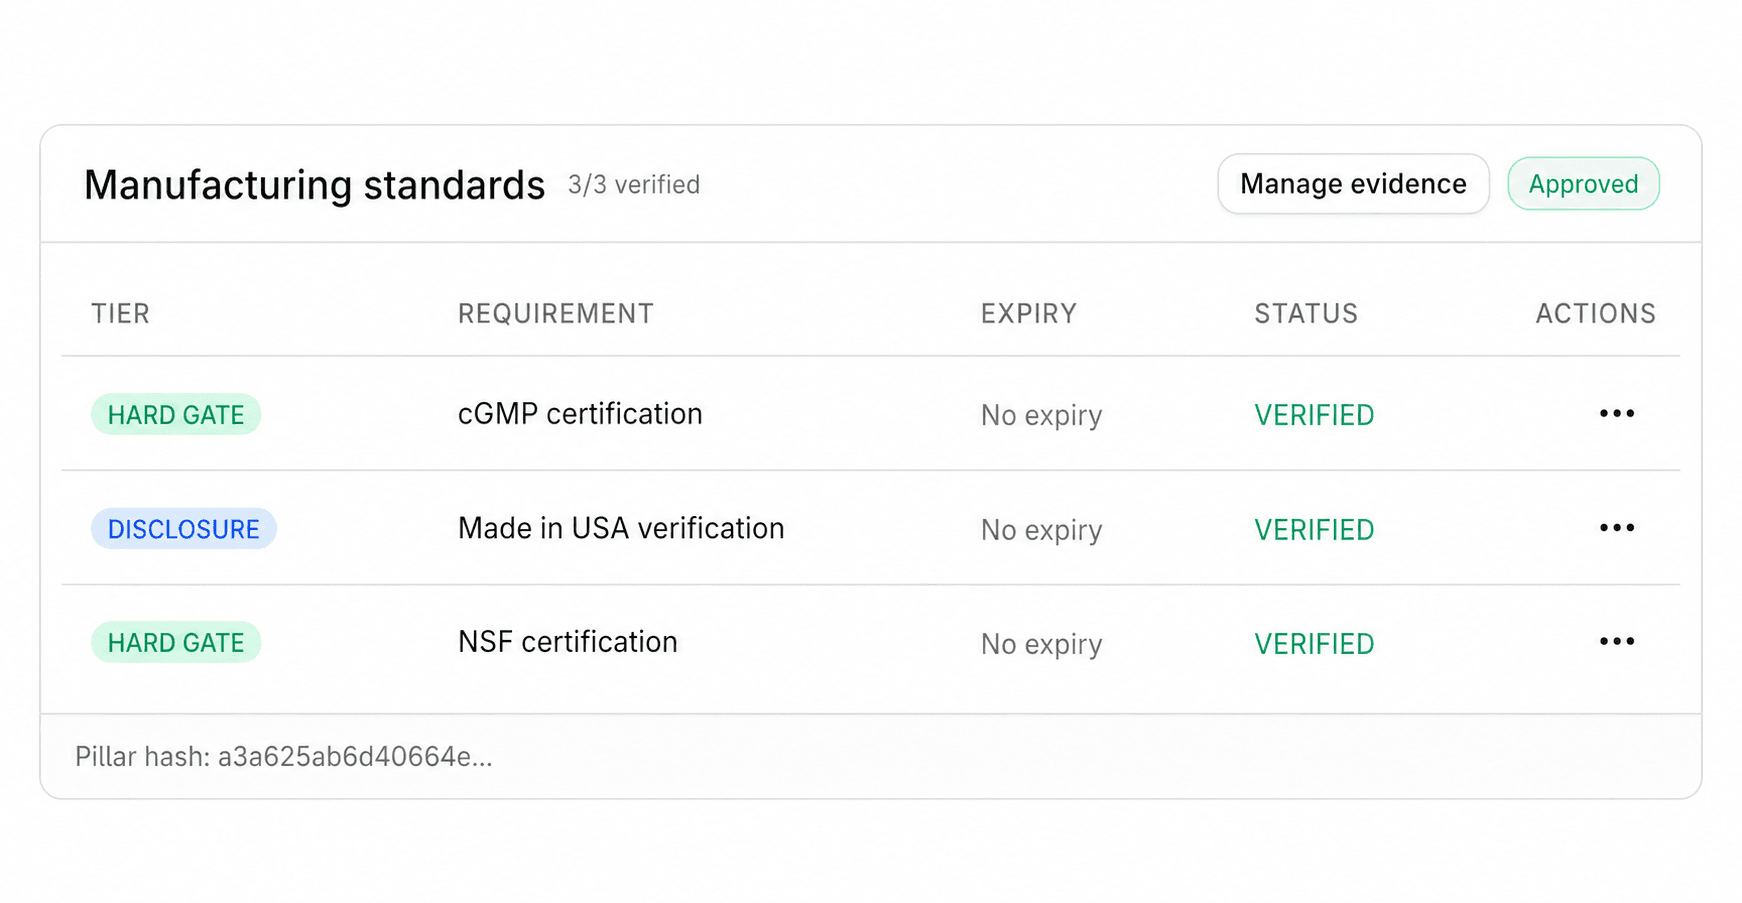Image resolution: width=1742 pixels, height=903 pixels.
Task: Open actions menu for NSF certification row
Action: pyautogui.click(x=1616, y=642)
